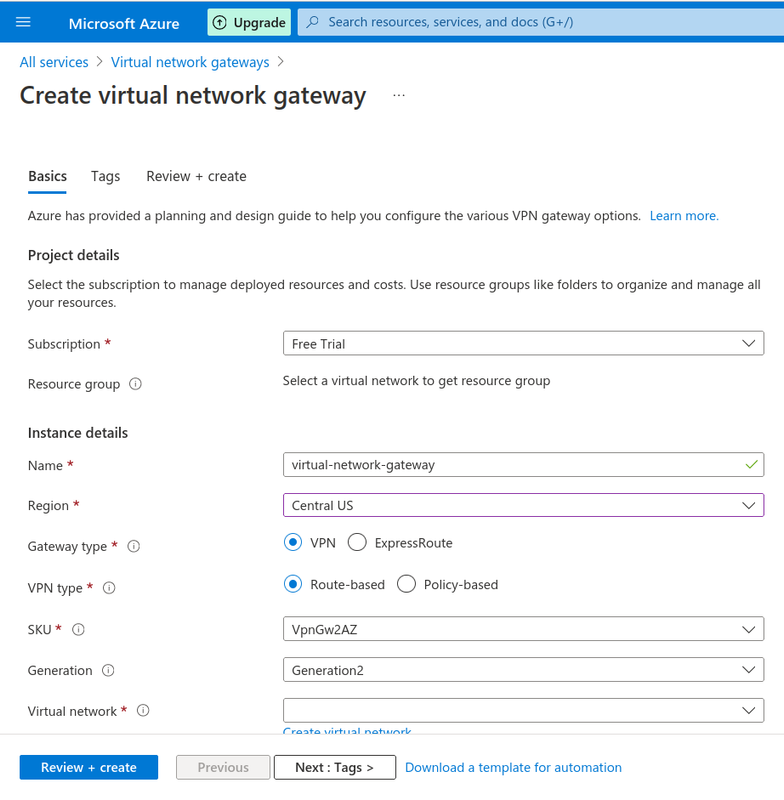Click Next : Tags button

(x=335, y=767)
